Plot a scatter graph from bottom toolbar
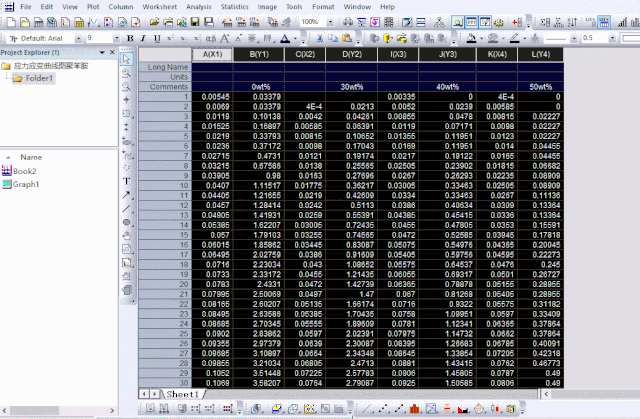This screenshot has height=419, width=640. point(383,408)
